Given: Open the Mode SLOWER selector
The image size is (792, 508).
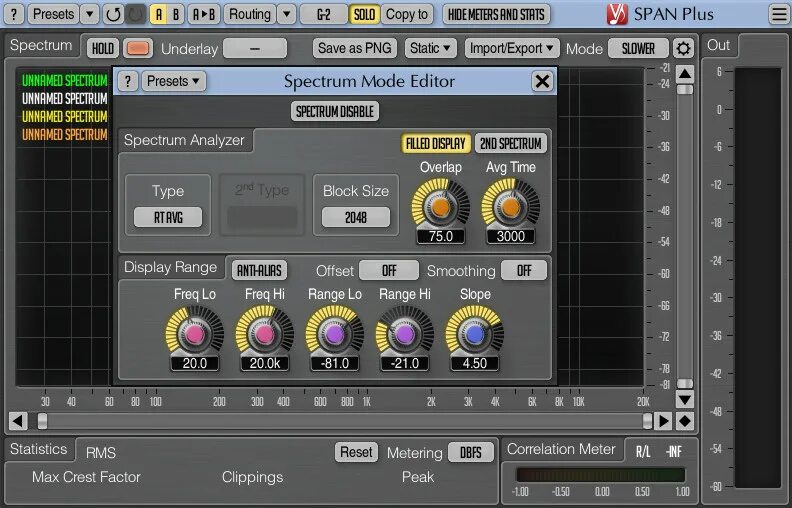Looking at the screenshot, I should 638,48.
